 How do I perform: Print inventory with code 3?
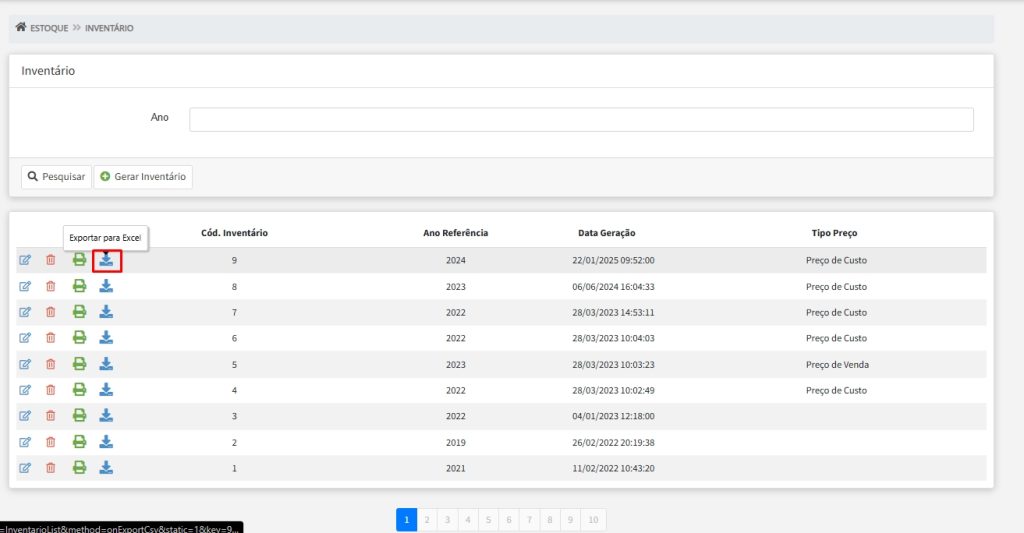click(79, 415)
